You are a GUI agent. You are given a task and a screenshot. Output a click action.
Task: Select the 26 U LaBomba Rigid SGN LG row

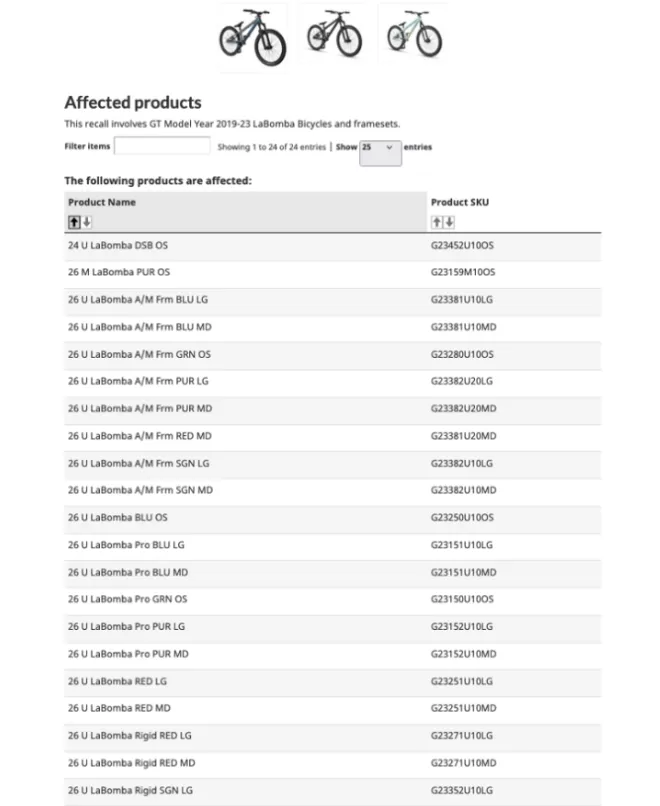point(333,790)
